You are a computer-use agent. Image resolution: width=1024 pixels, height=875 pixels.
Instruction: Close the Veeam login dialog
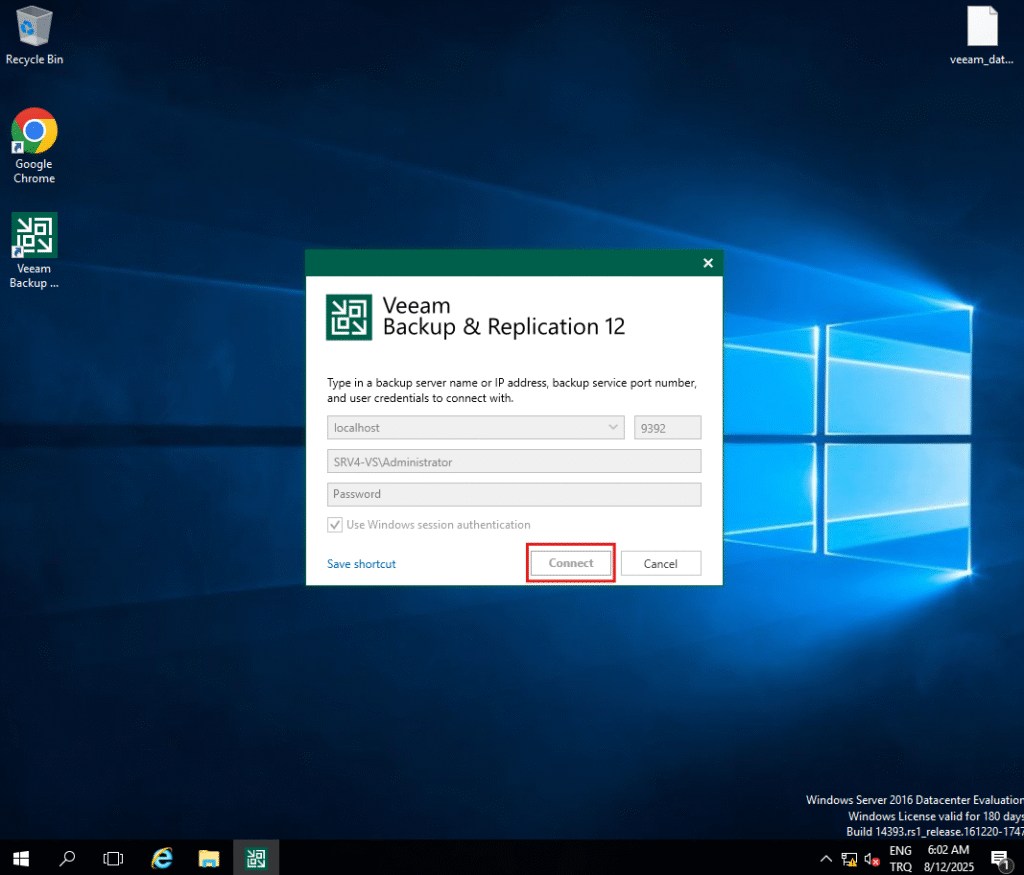[x=708, y=263]
